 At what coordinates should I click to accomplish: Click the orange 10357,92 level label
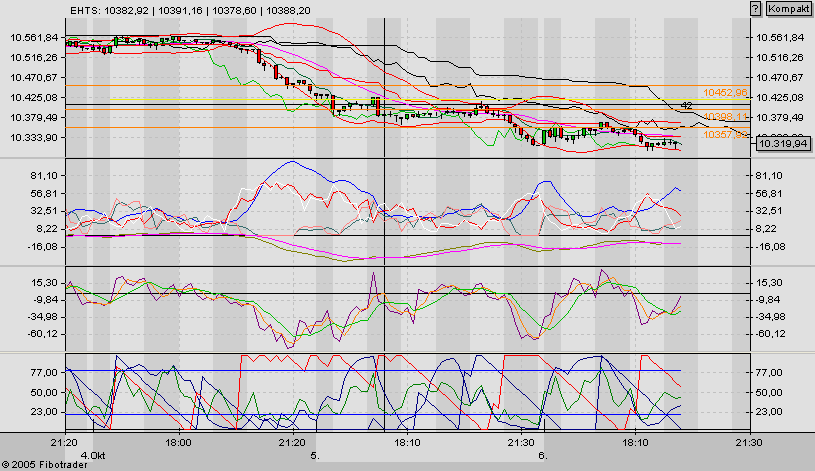tap(726, 134)
